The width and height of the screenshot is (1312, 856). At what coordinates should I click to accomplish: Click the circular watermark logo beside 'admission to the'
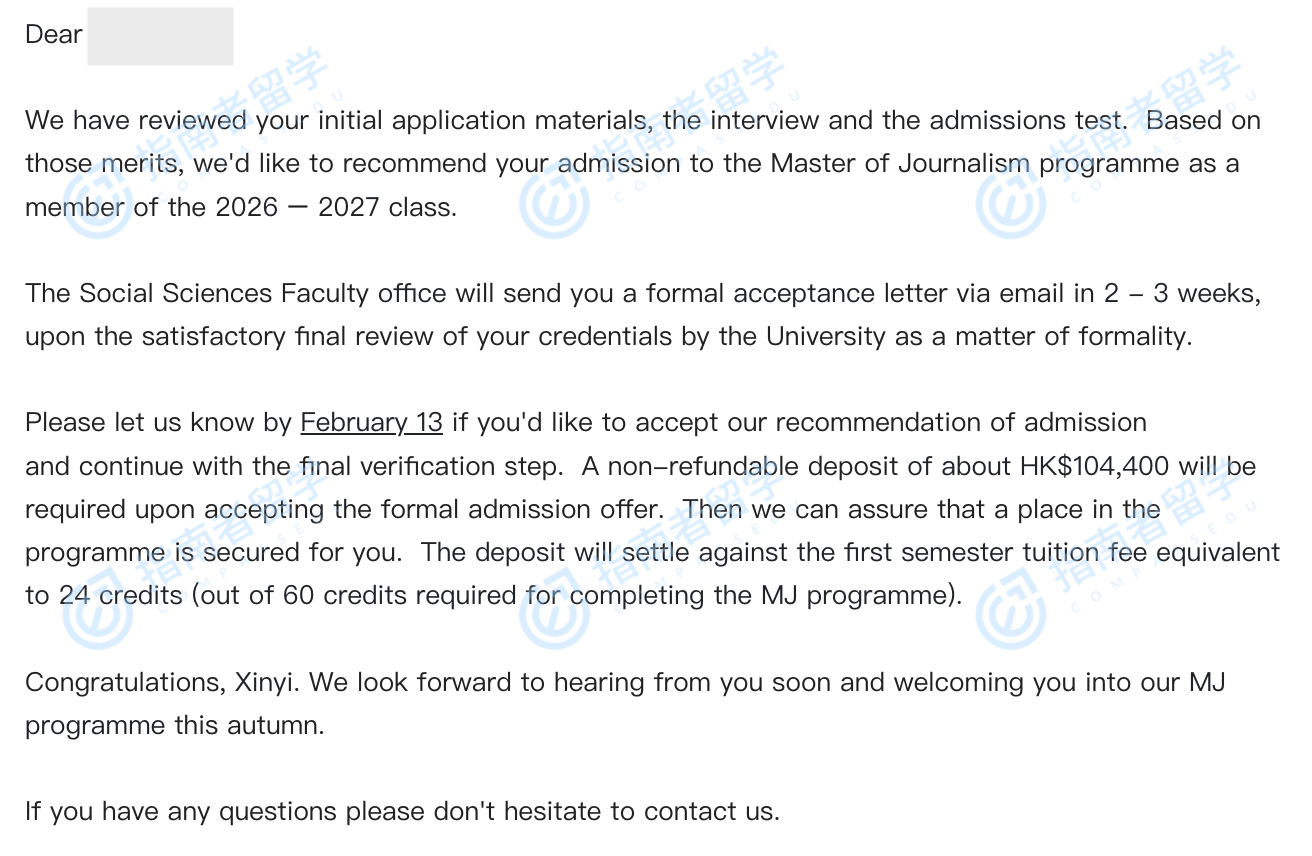(553, 204)
